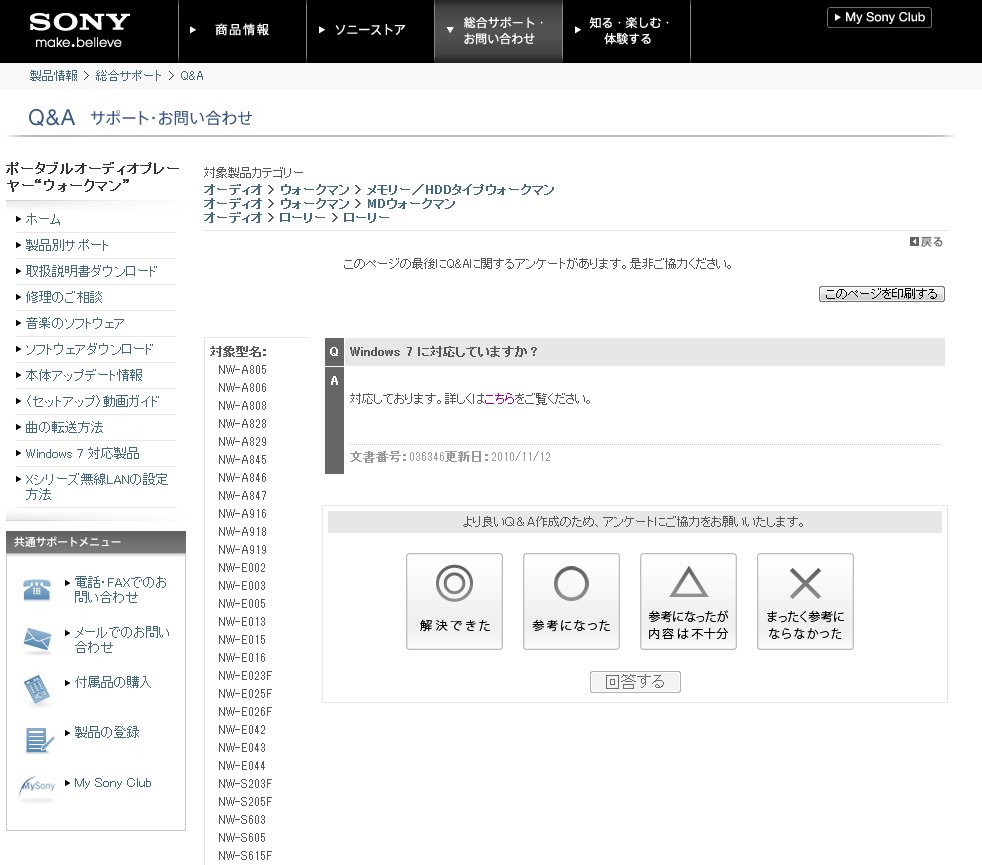The image size is (982, 865).
Task: Click the 回答する submit button
Action: (x=635, y=681)
